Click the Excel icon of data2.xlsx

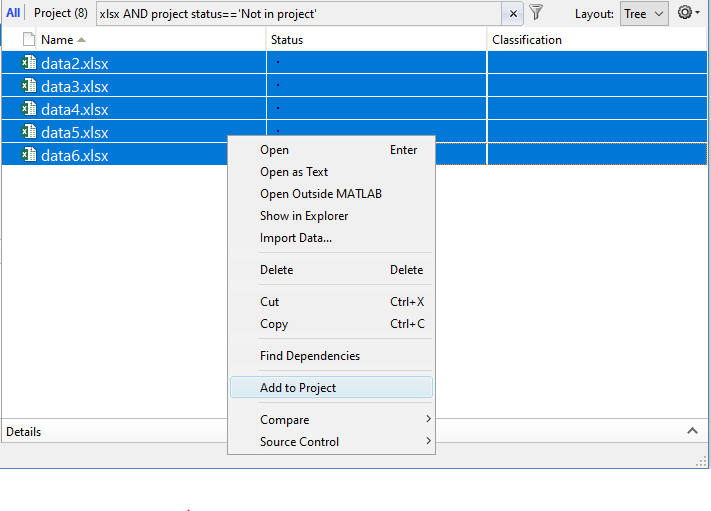point(29,63)
